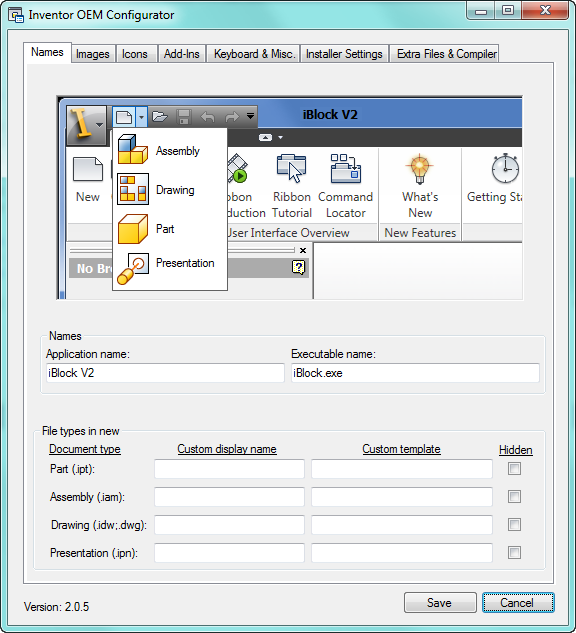This screenshot has height=633, width=576.
Task: Check Hidden for Presentation (.ipn)
Action: (x=514, y=553)
